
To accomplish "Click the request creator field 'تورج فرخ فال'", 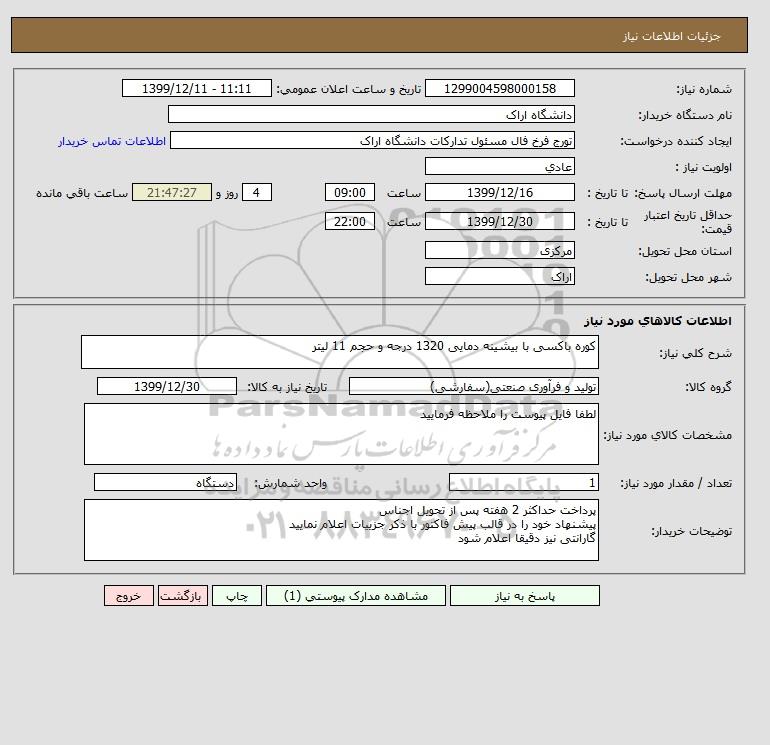I will click(x=372, y=140).
